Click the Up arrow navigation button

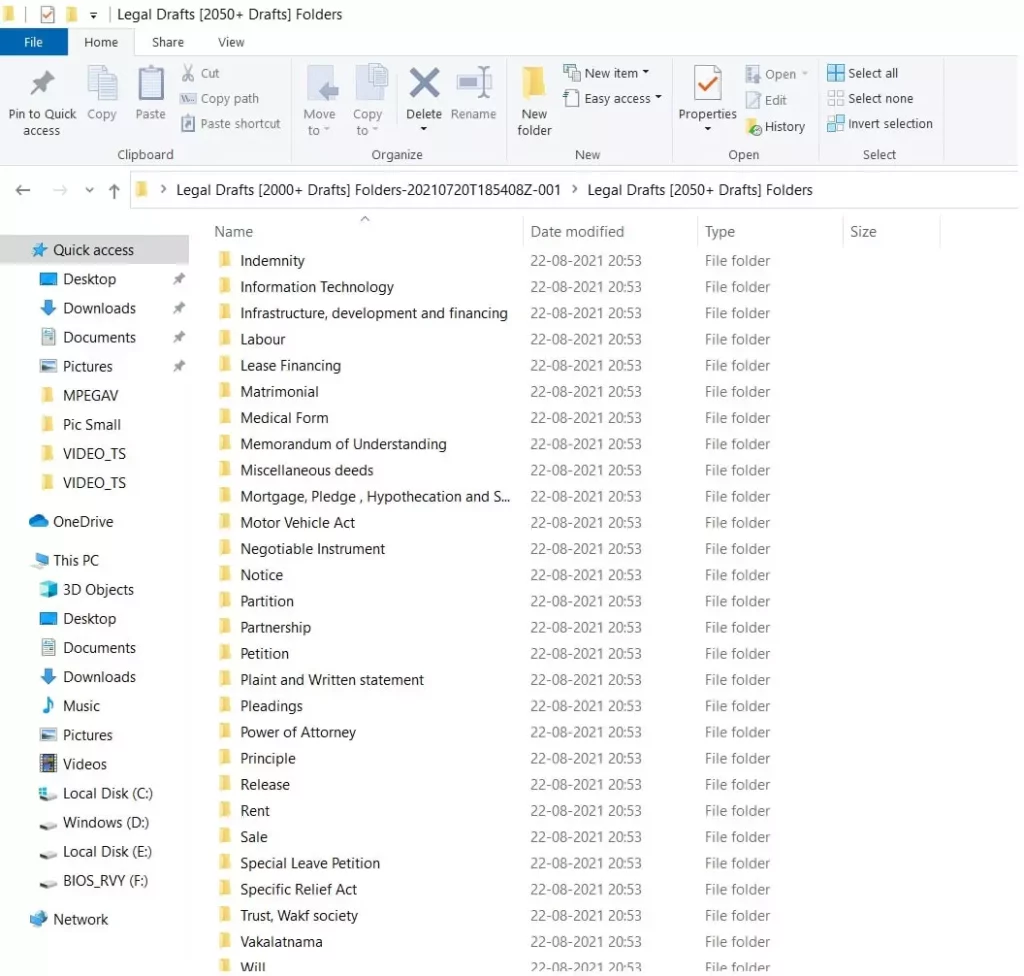[x=114, y=190]
